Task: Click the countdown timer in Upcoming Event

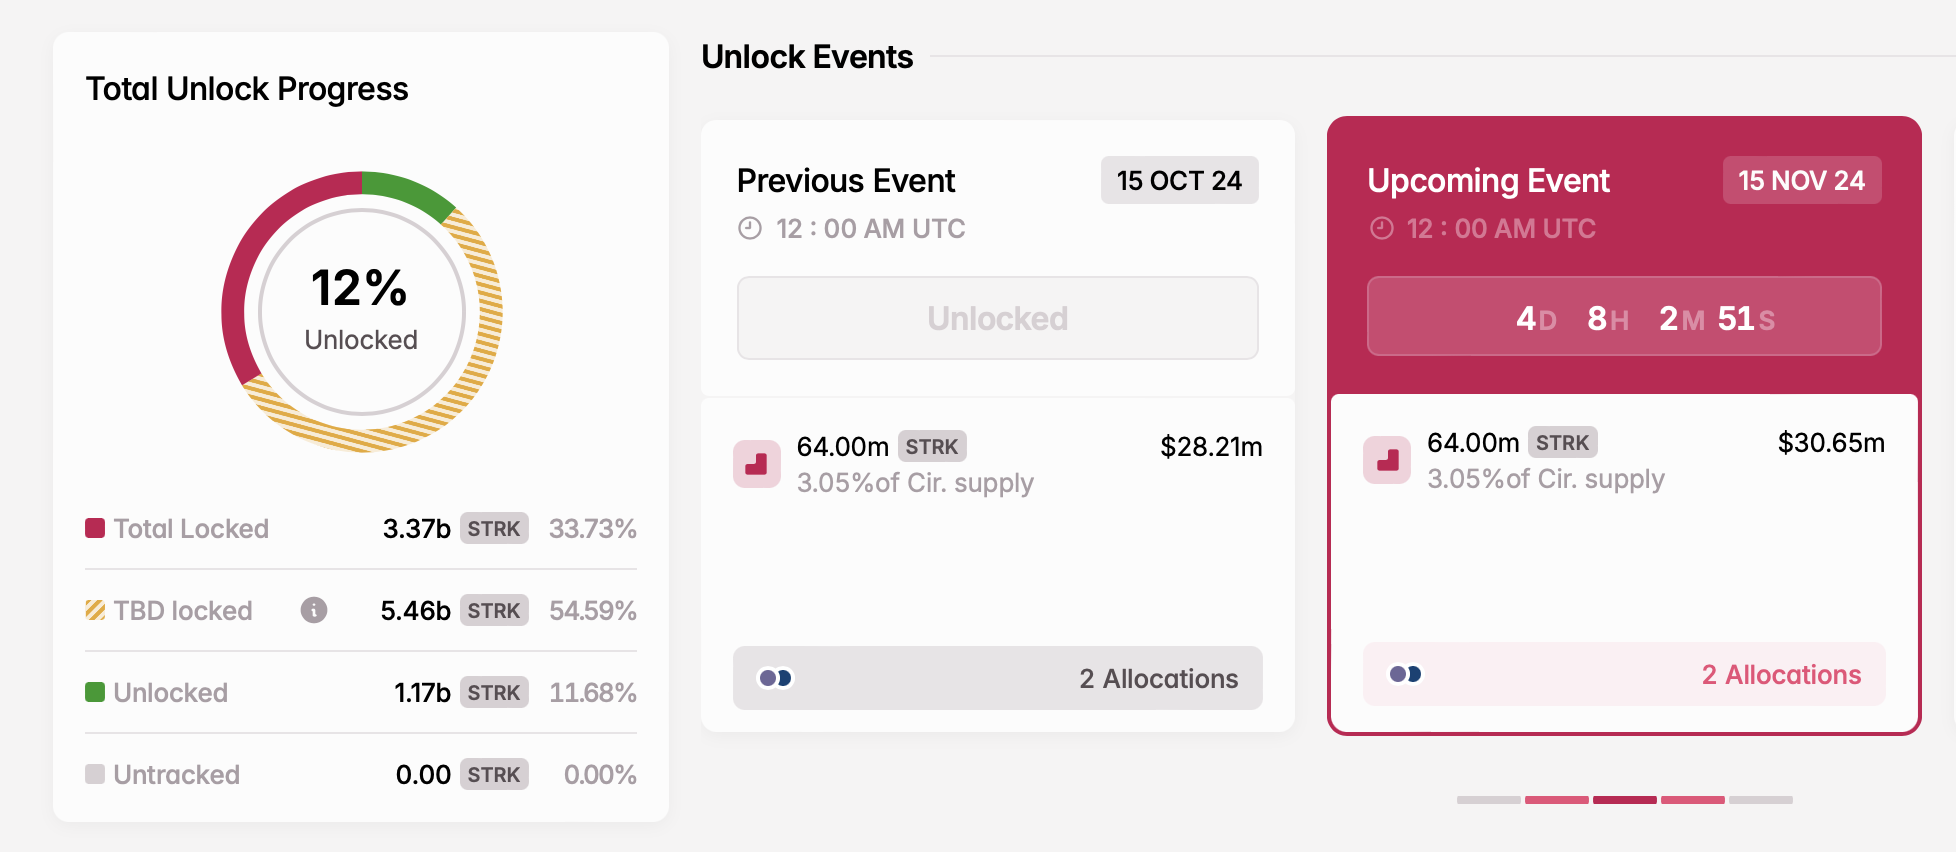Action: [1624, 317]
